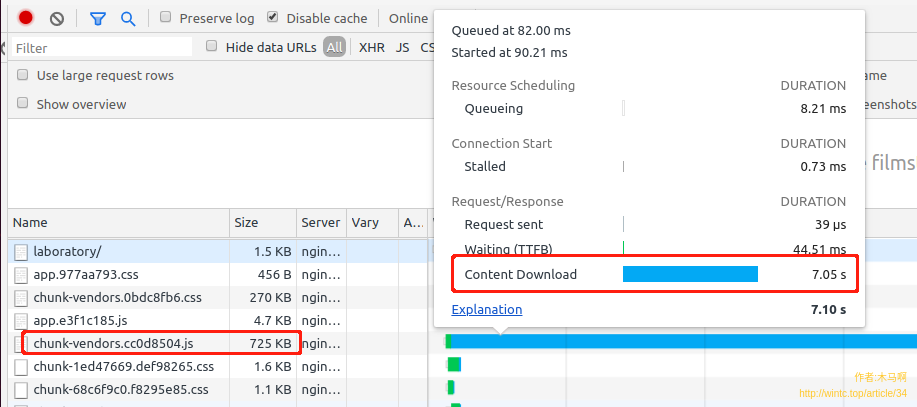Check the Hide data URLs option
The width and height of the screenshot is (917, 407).
click(x=211, y=46)
